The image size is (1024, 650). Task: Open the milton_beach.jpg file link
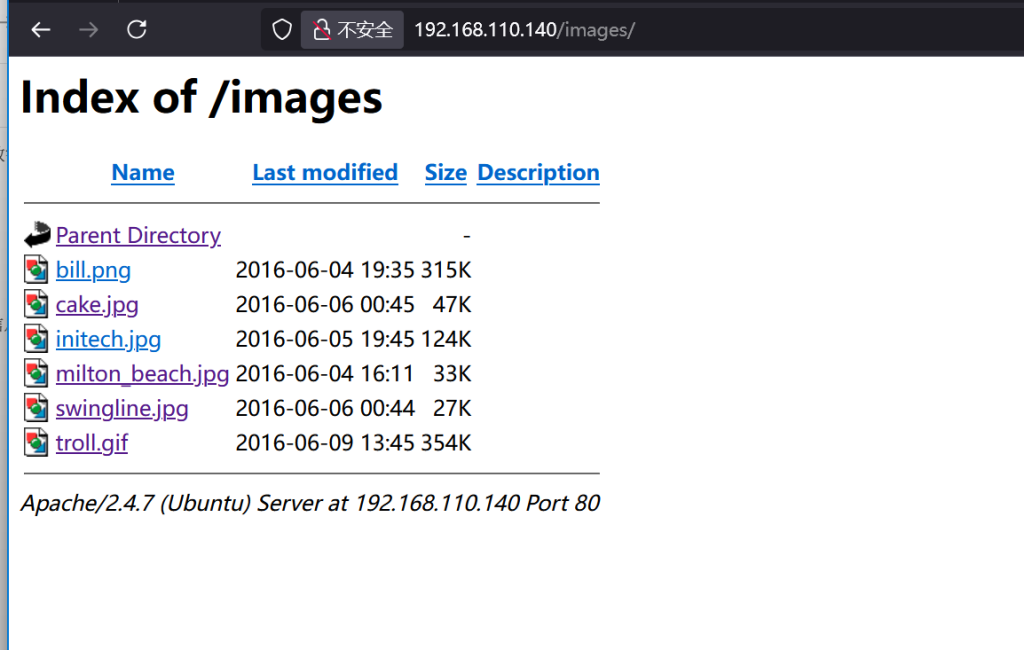[x=142, y=374]
